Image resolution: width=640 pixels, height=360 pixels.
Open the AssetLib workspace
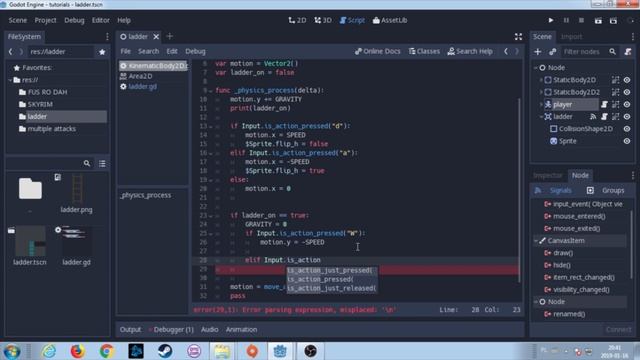(390, 20)
